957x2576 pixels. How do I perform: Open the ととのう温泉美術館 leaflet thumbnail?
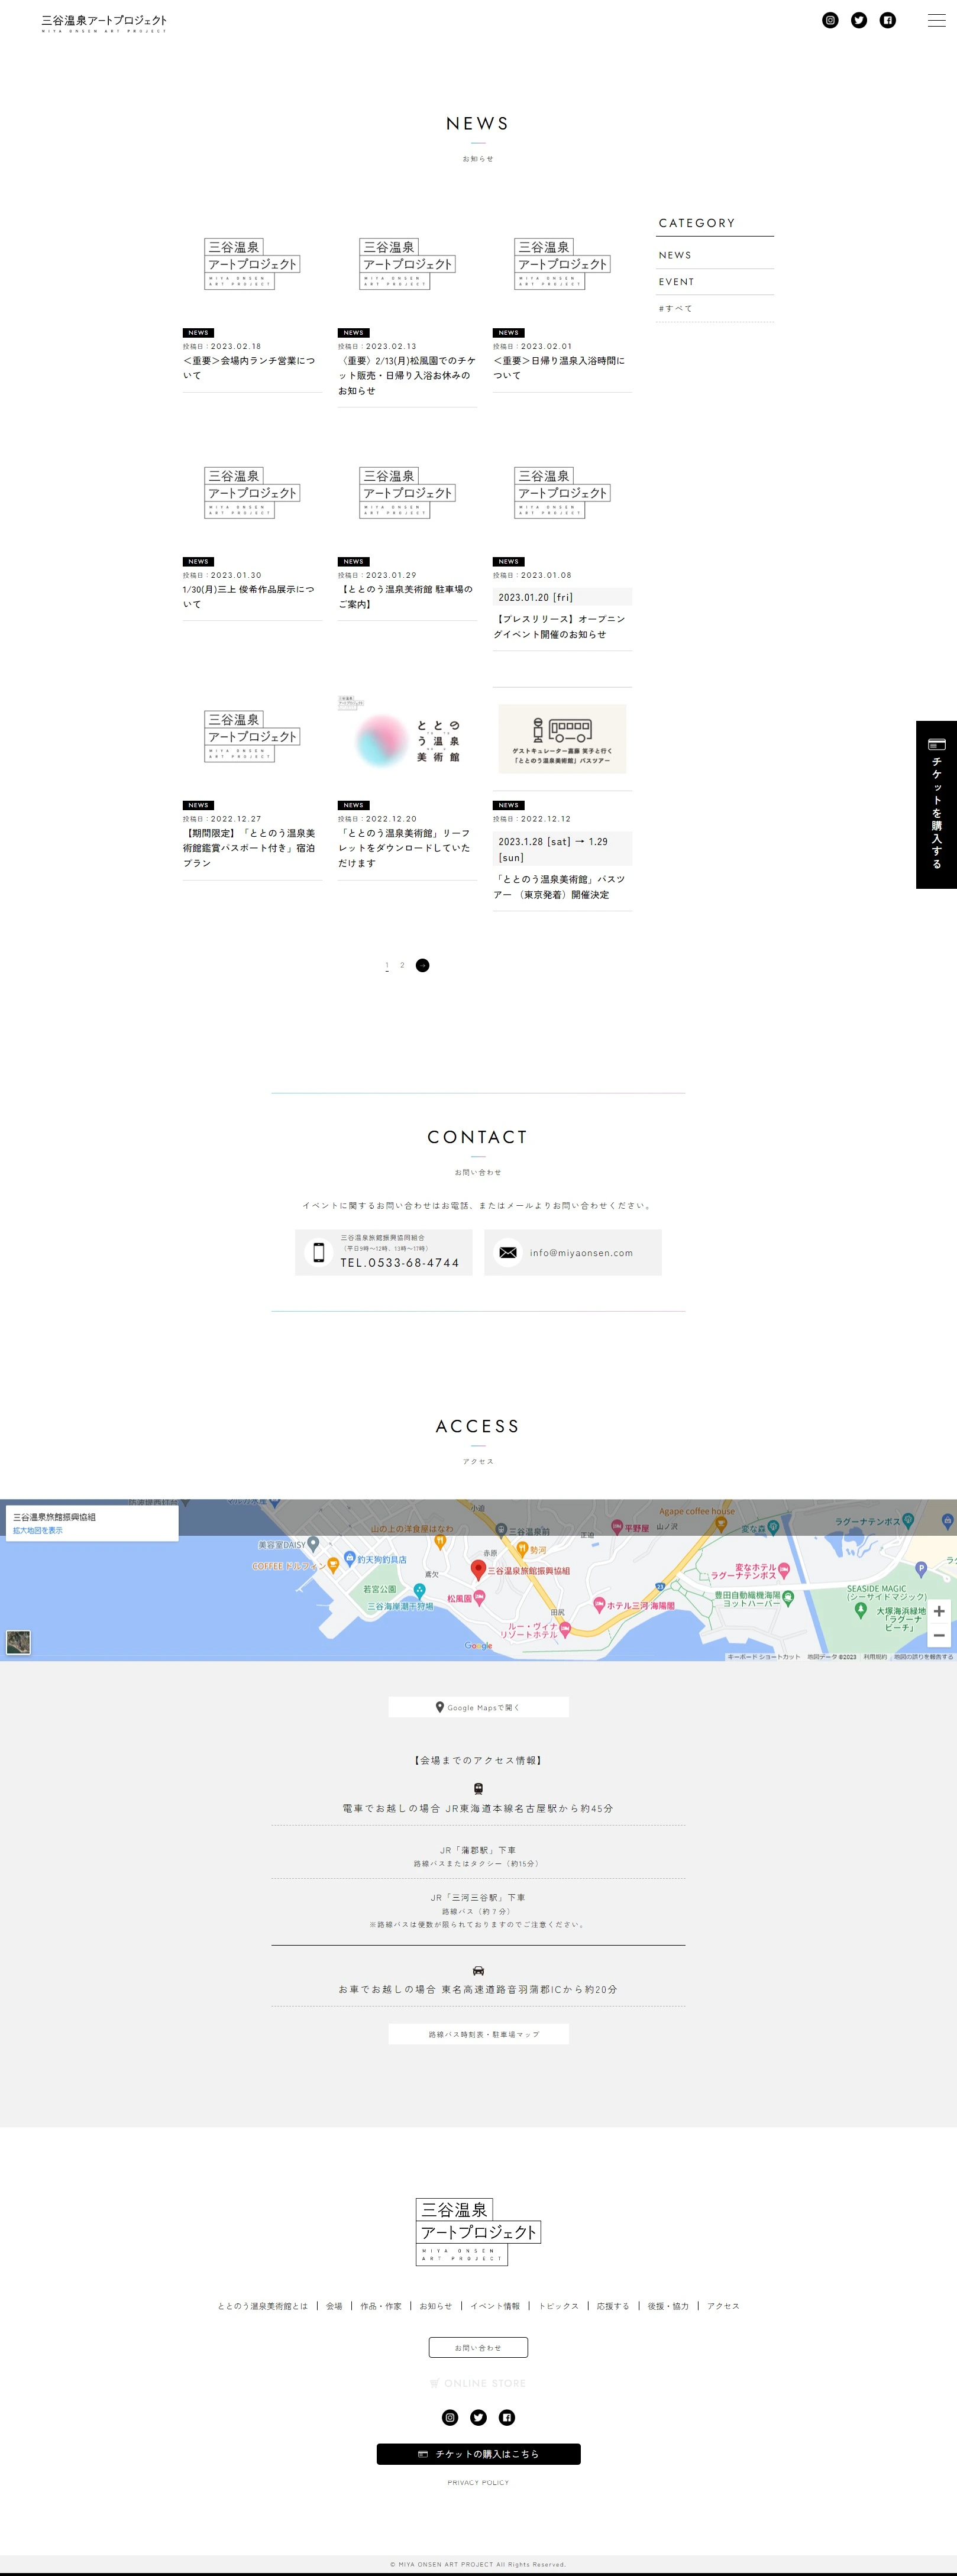point(407,739)
